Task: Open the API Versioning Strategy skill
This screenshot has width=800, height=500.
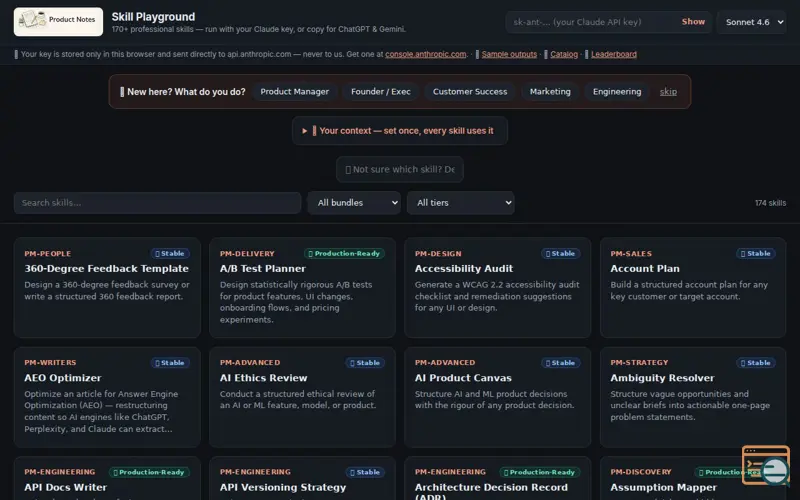Action: click(x=302, y=479)
